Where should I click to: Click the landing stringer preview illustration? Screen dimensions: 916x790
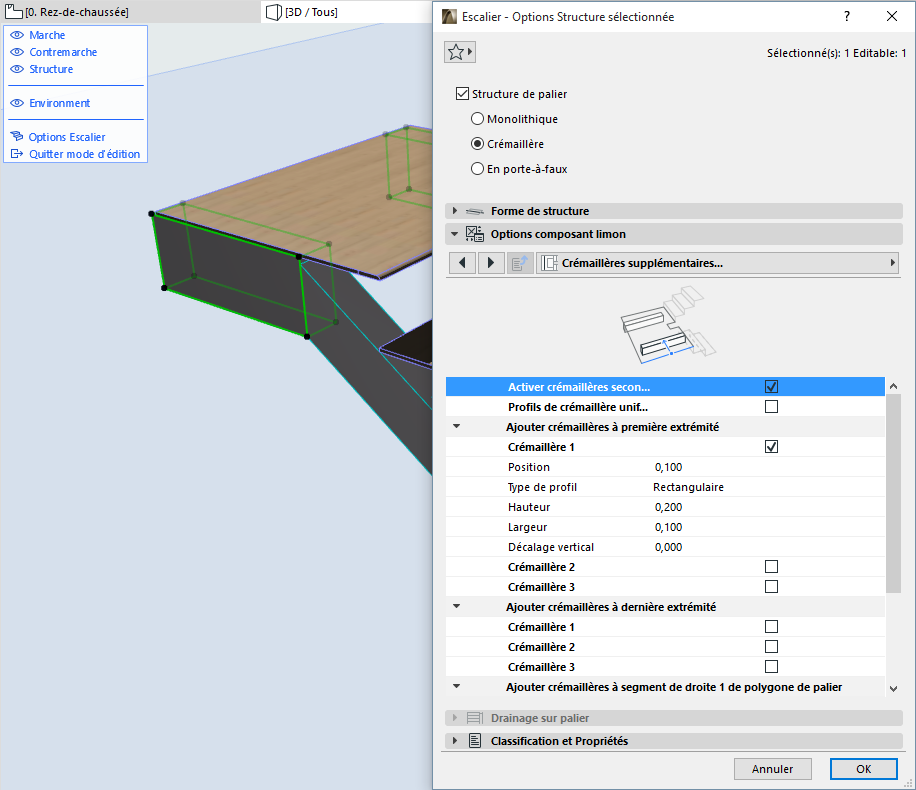(x=667, y=325)
